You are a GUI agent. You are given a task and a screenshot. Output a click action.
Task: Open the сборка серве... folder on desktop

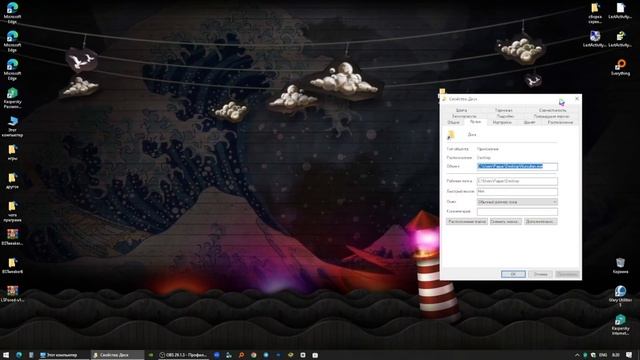pyautogui.click(x=595, y=13)
